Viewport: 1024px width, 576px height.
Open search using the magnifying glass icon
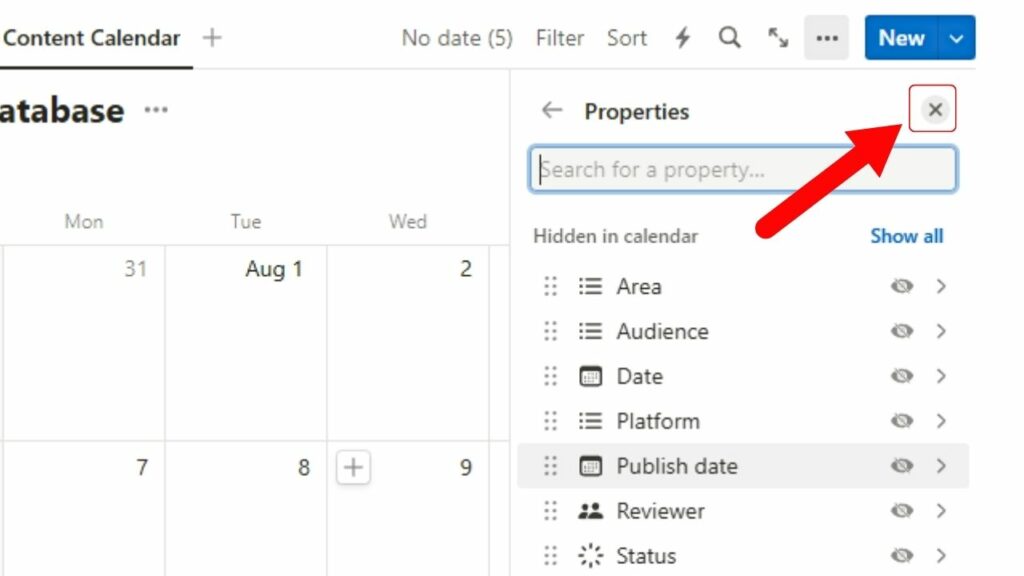pos(729,38)
